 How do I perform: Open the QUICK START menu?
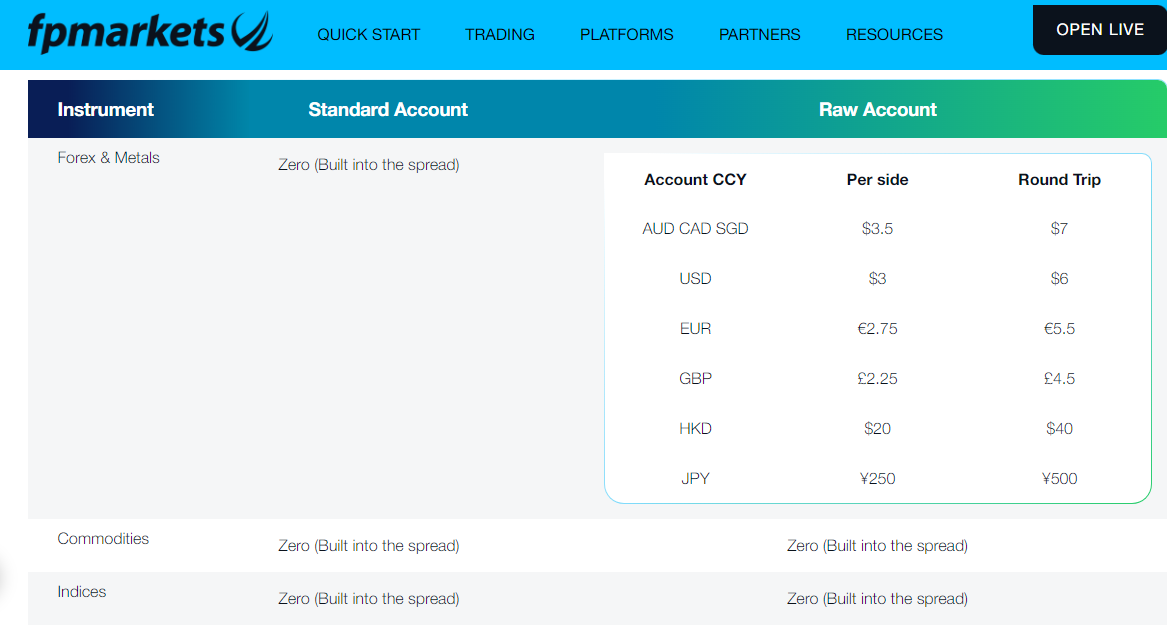pos(368,34)
